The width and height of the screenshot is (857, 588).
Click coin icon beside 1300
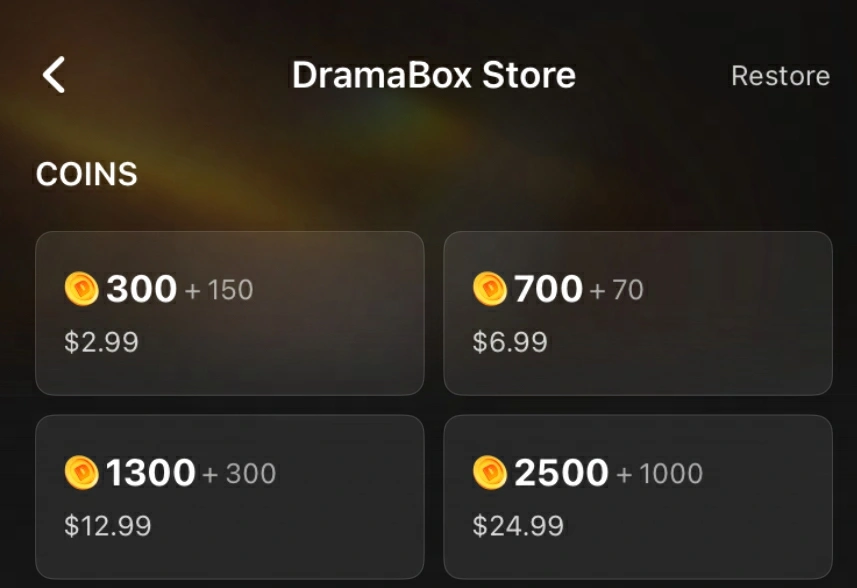click(x=81, y=472)
